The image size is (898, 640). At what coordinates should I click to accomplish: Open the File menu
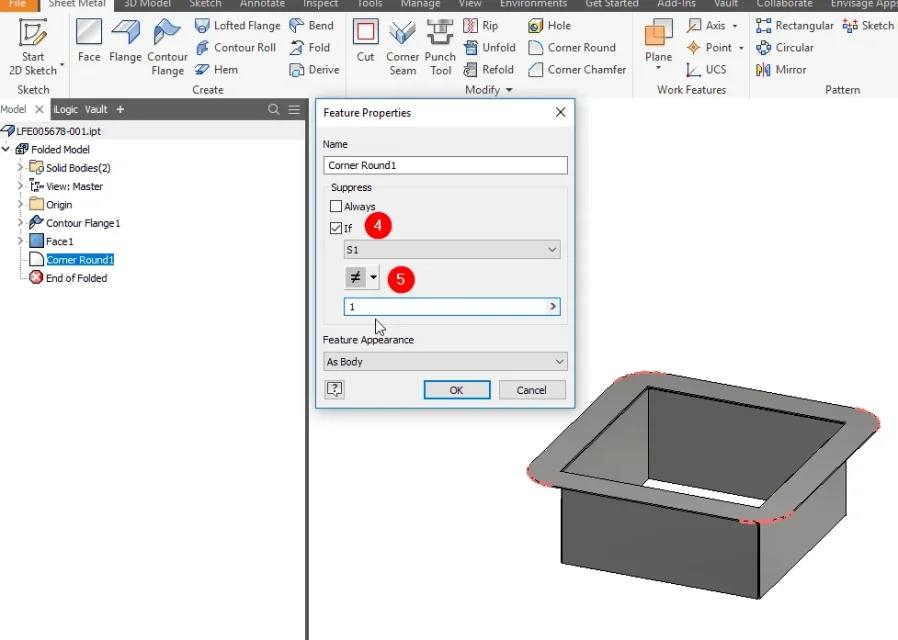tap(17, 4)
